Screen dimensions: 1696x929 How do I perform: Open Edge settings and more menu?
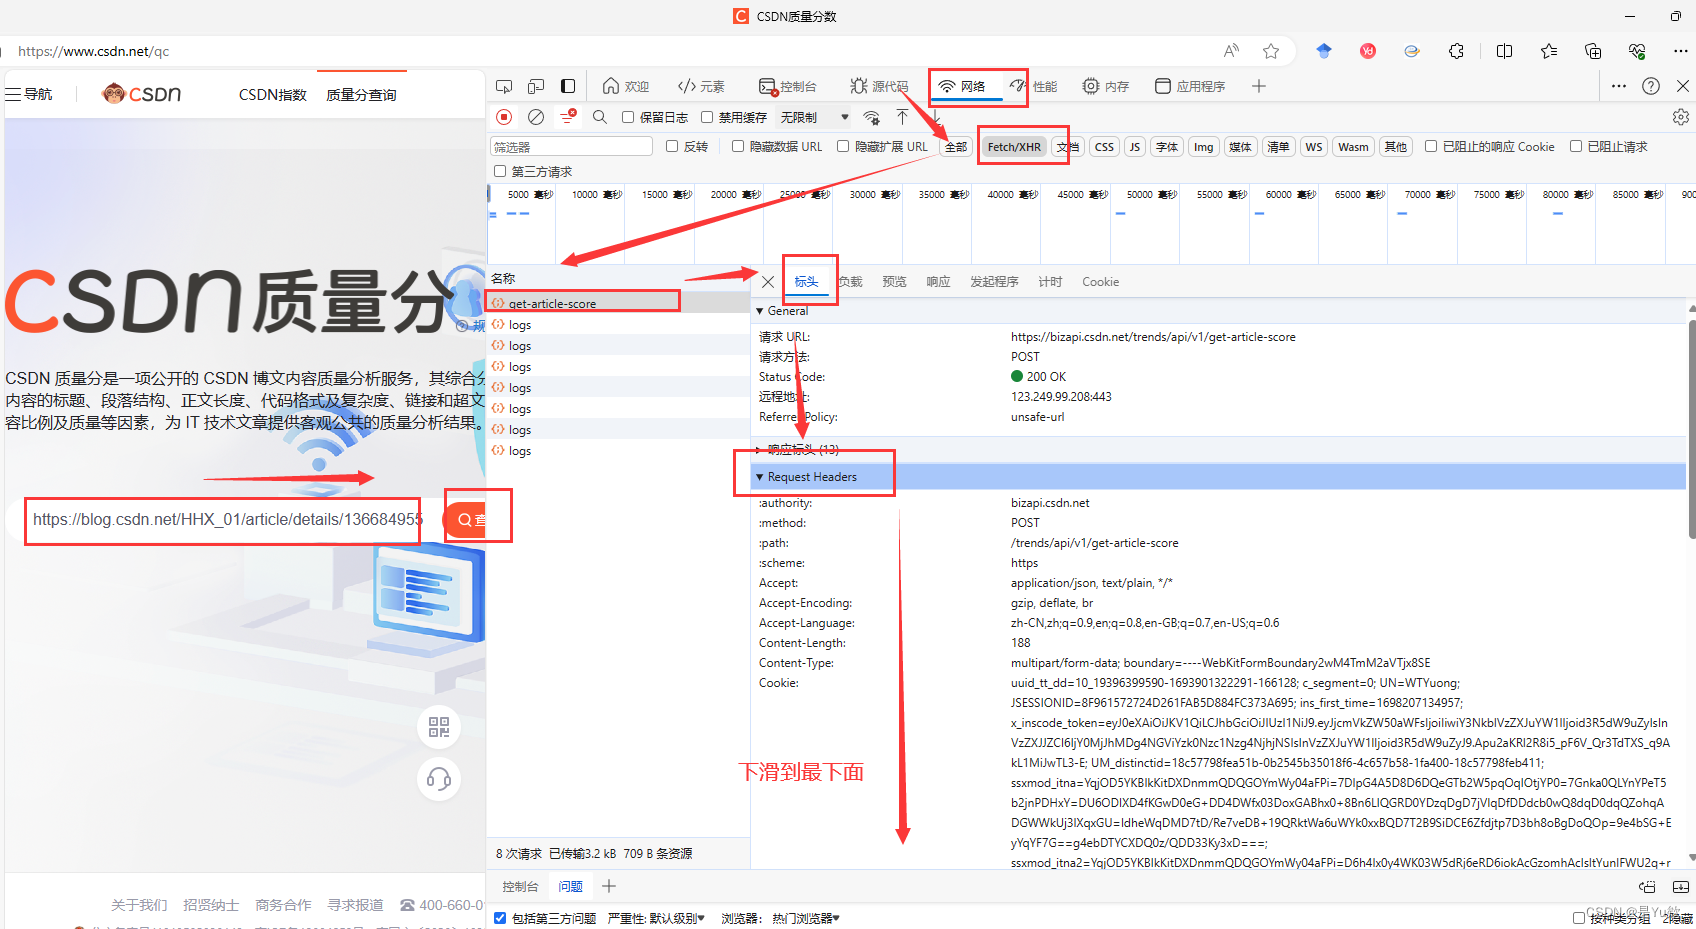coord(1681,51)
